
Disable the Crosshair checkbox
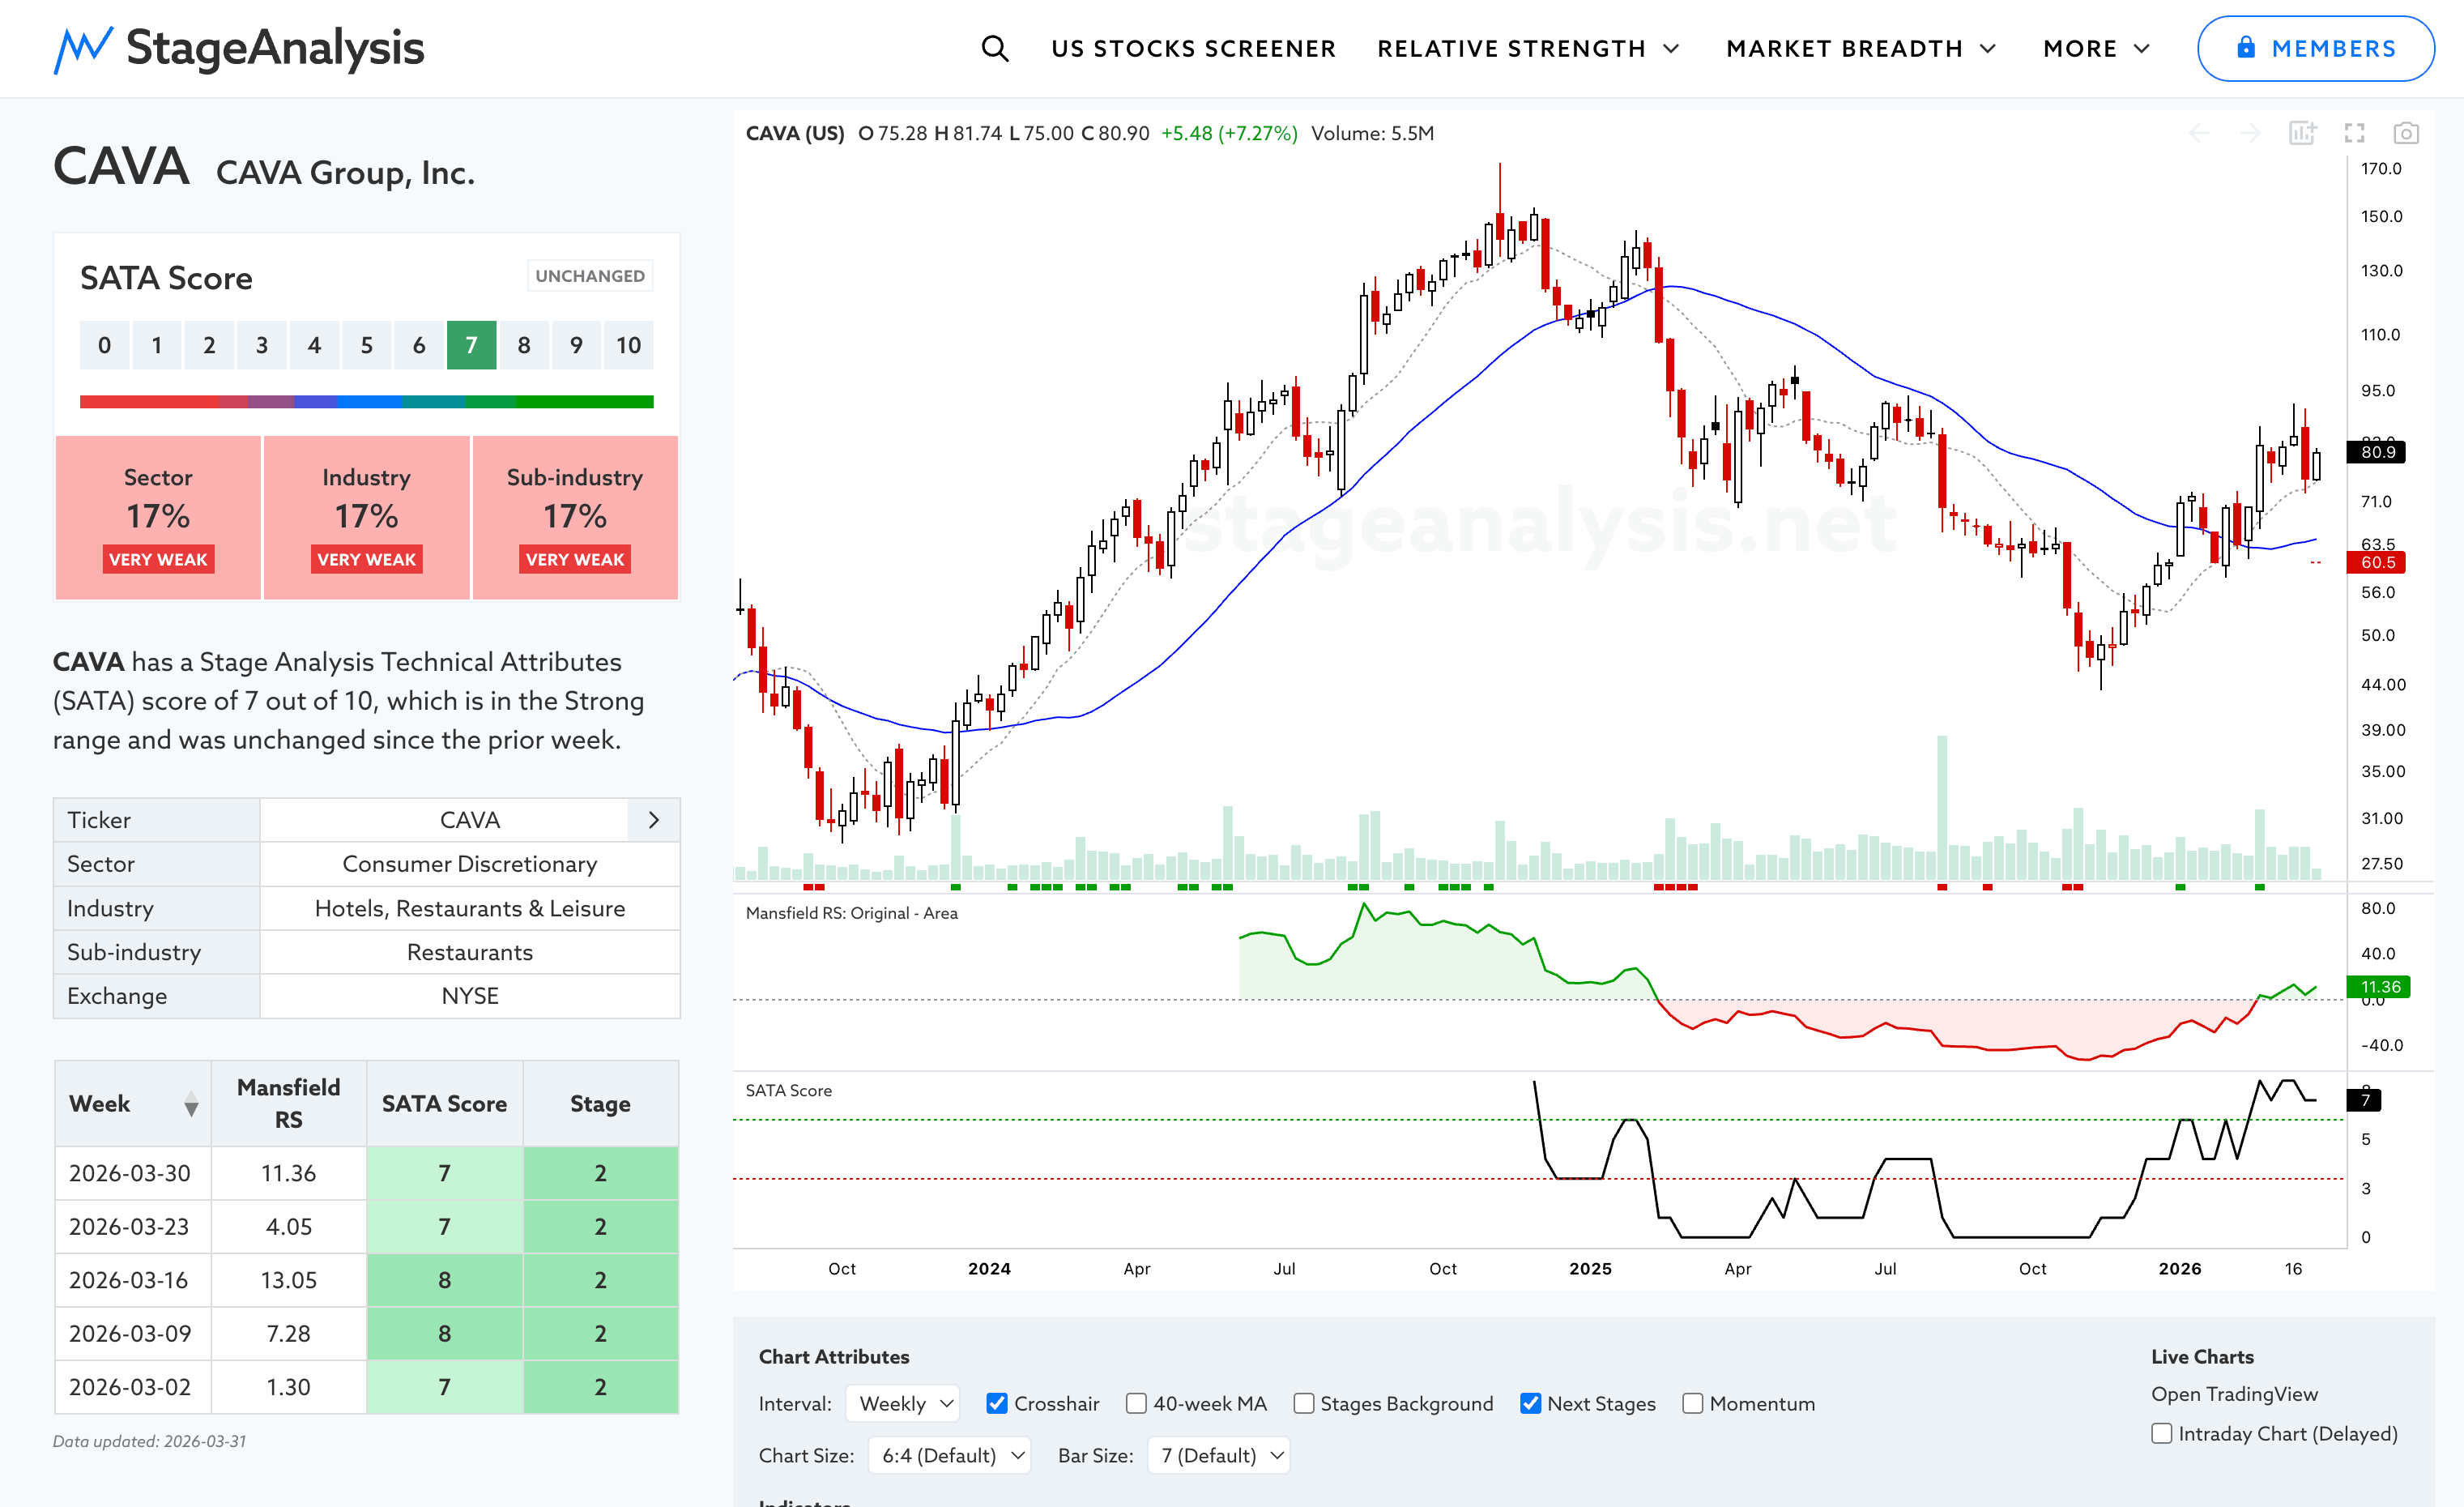[997, 1403]
